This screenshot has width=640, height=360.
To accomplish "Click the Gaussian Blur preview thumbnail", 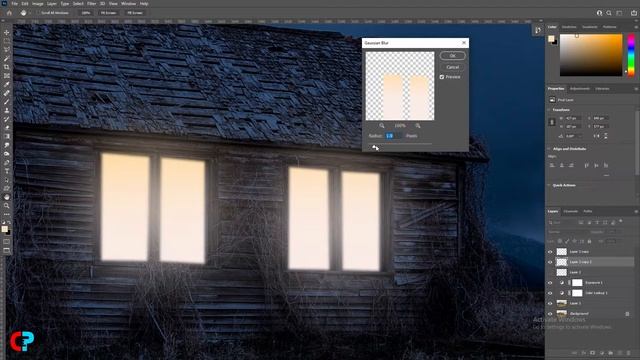I will [x=400, y=86].
